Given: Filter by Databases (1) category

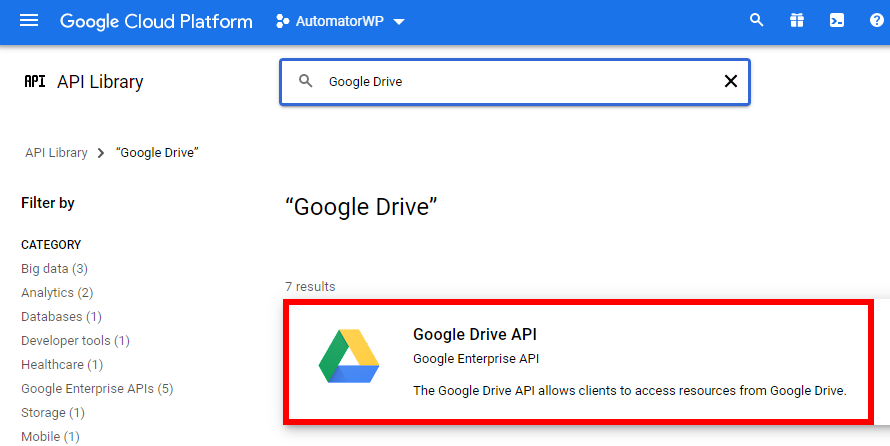Looking at the screenshot, I should 61,317.
